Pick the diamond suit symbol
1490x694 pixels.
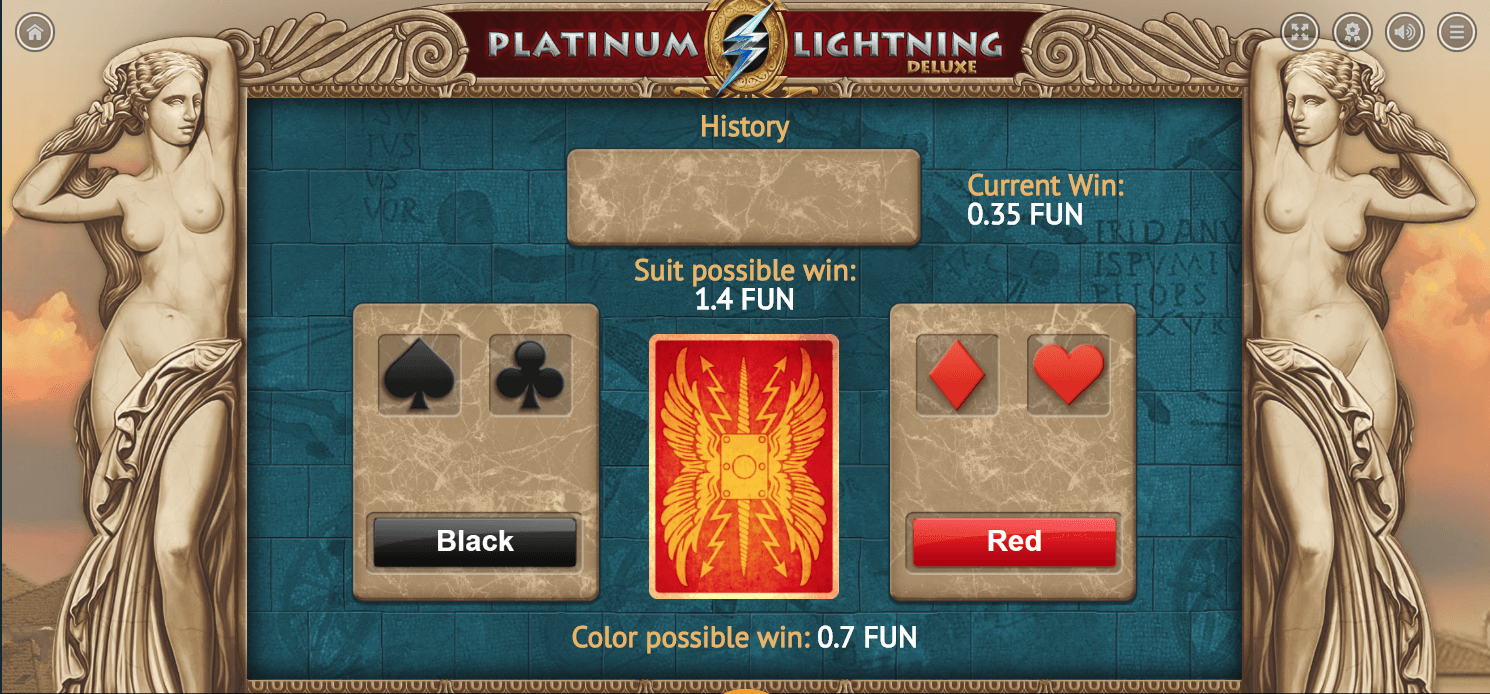[x=957, y=375]
